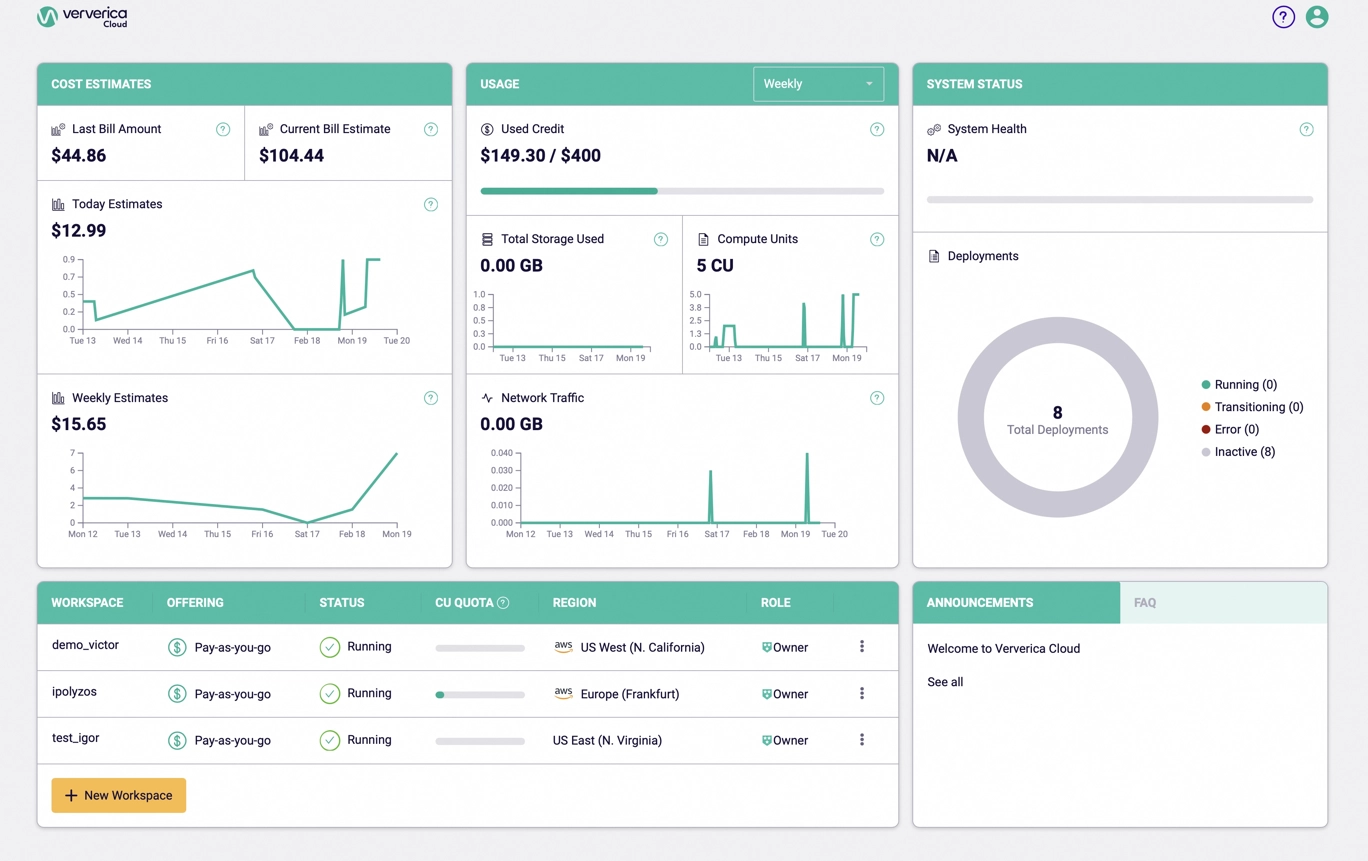The width and height of the screenshot is (1368, 861).
Task: Click Pay-as-you-go dollar icon for demo_victor
Action: [177, 647]
